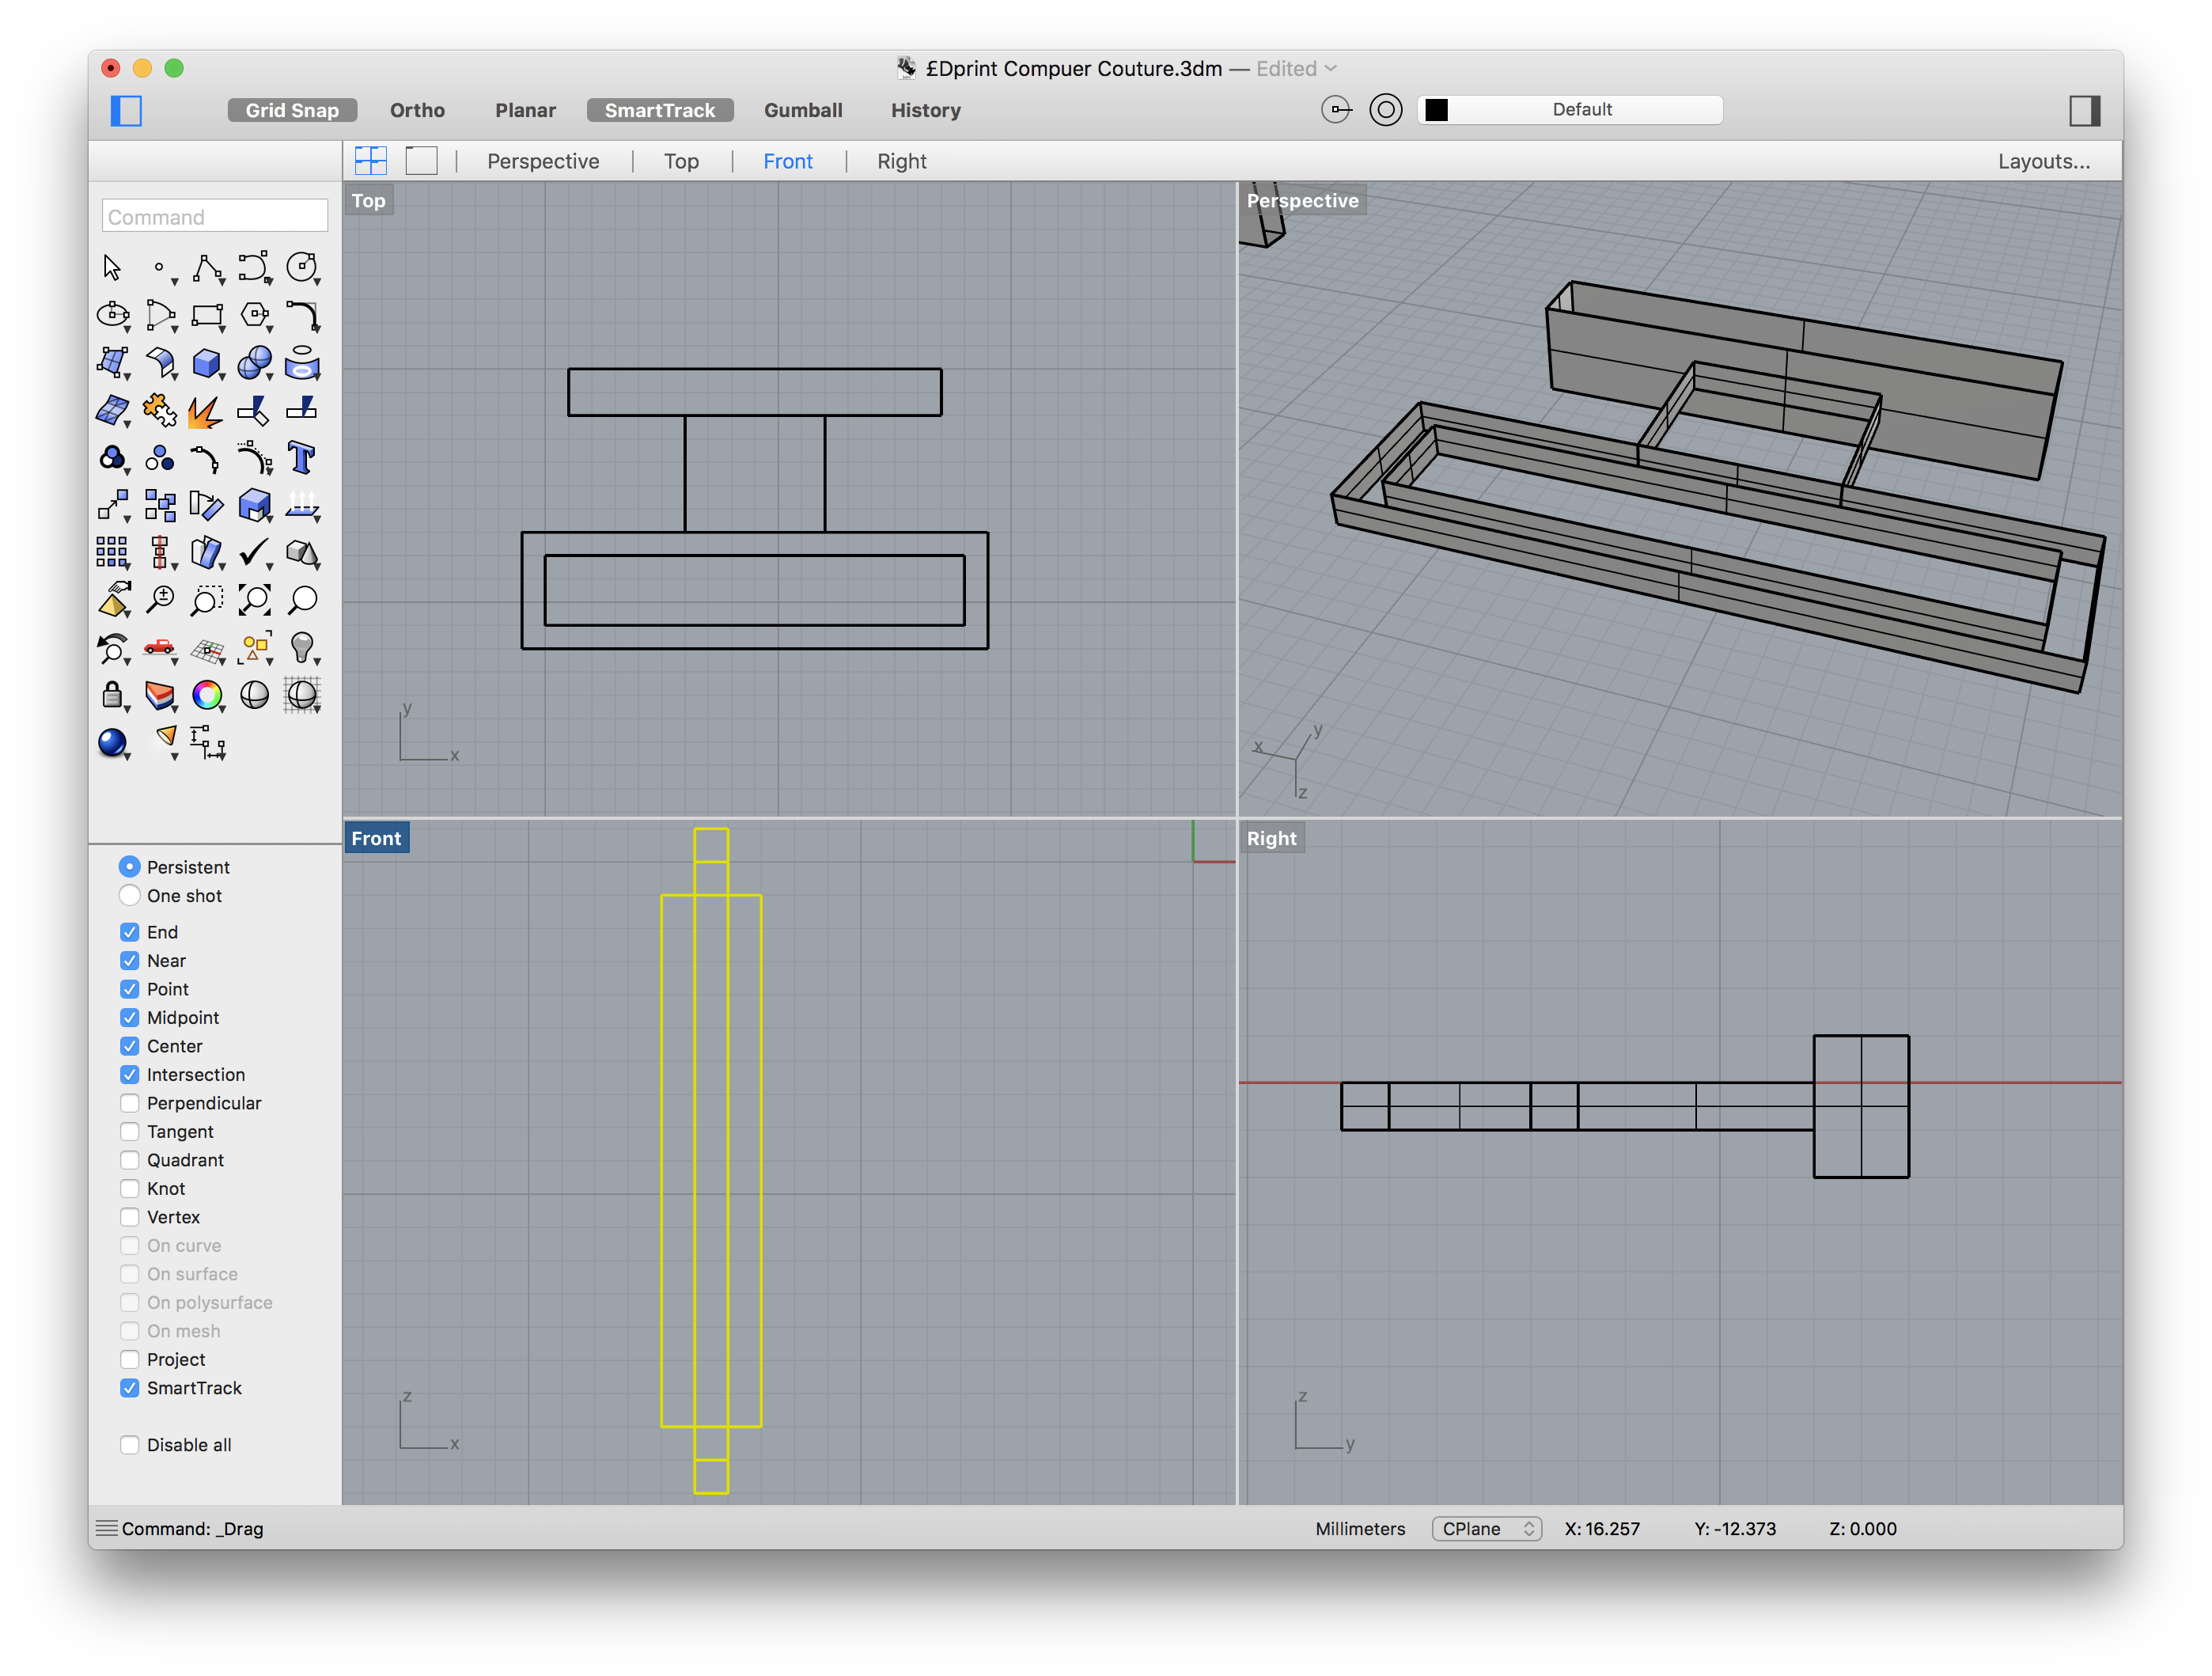Enable the Perpendicular object snap

130,1103
